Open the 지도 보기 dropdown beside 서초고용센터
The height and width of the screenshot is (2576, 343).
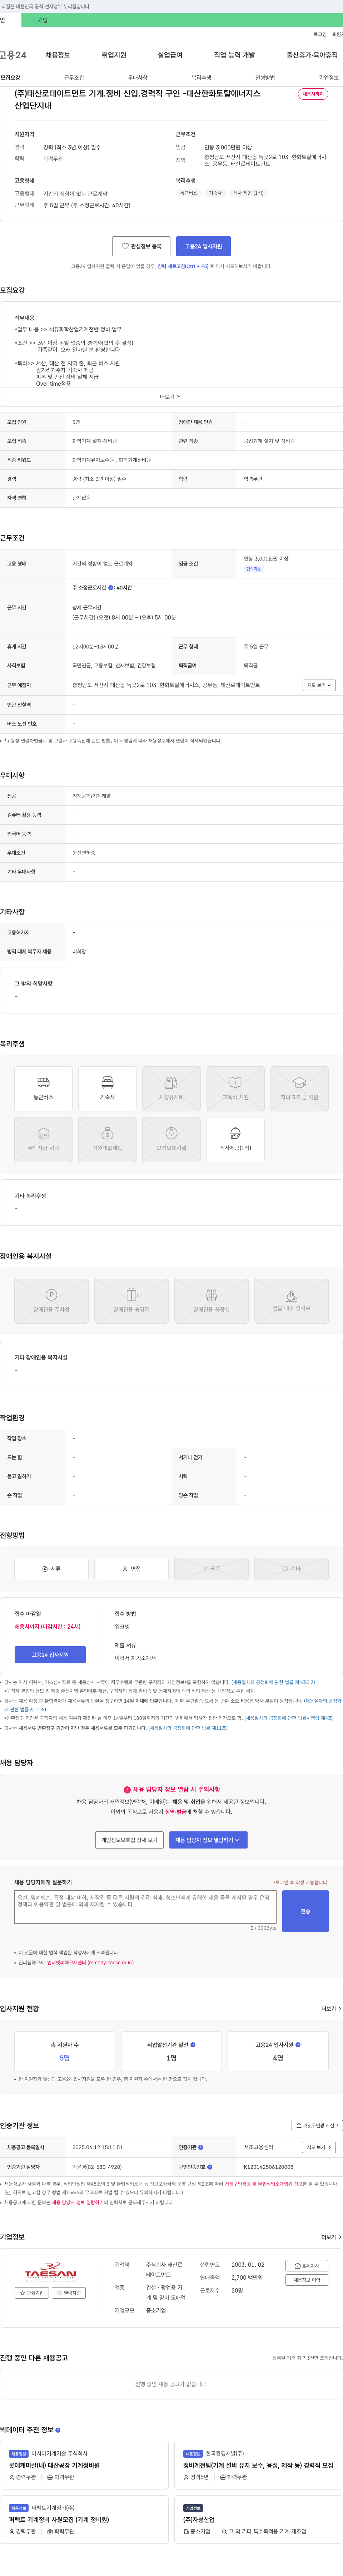click(319, 2147)
